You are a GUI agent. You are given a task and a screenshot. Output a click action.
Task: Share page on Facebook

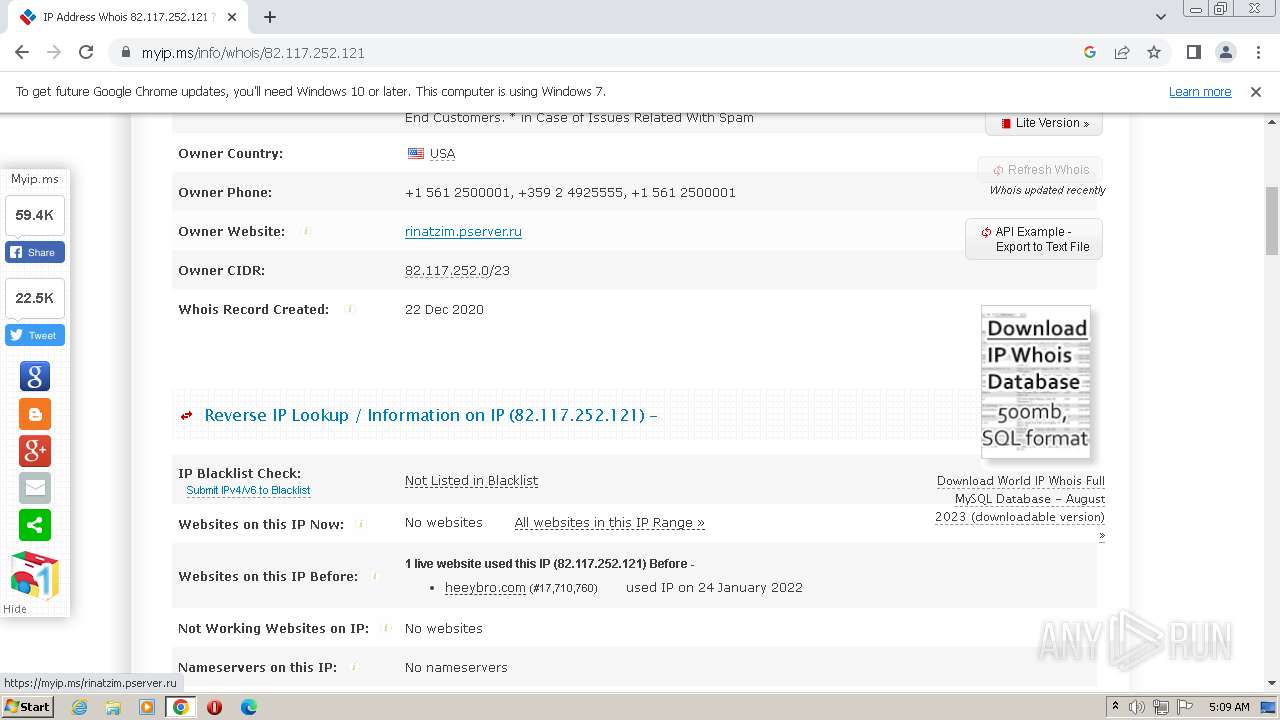[35, 252]
